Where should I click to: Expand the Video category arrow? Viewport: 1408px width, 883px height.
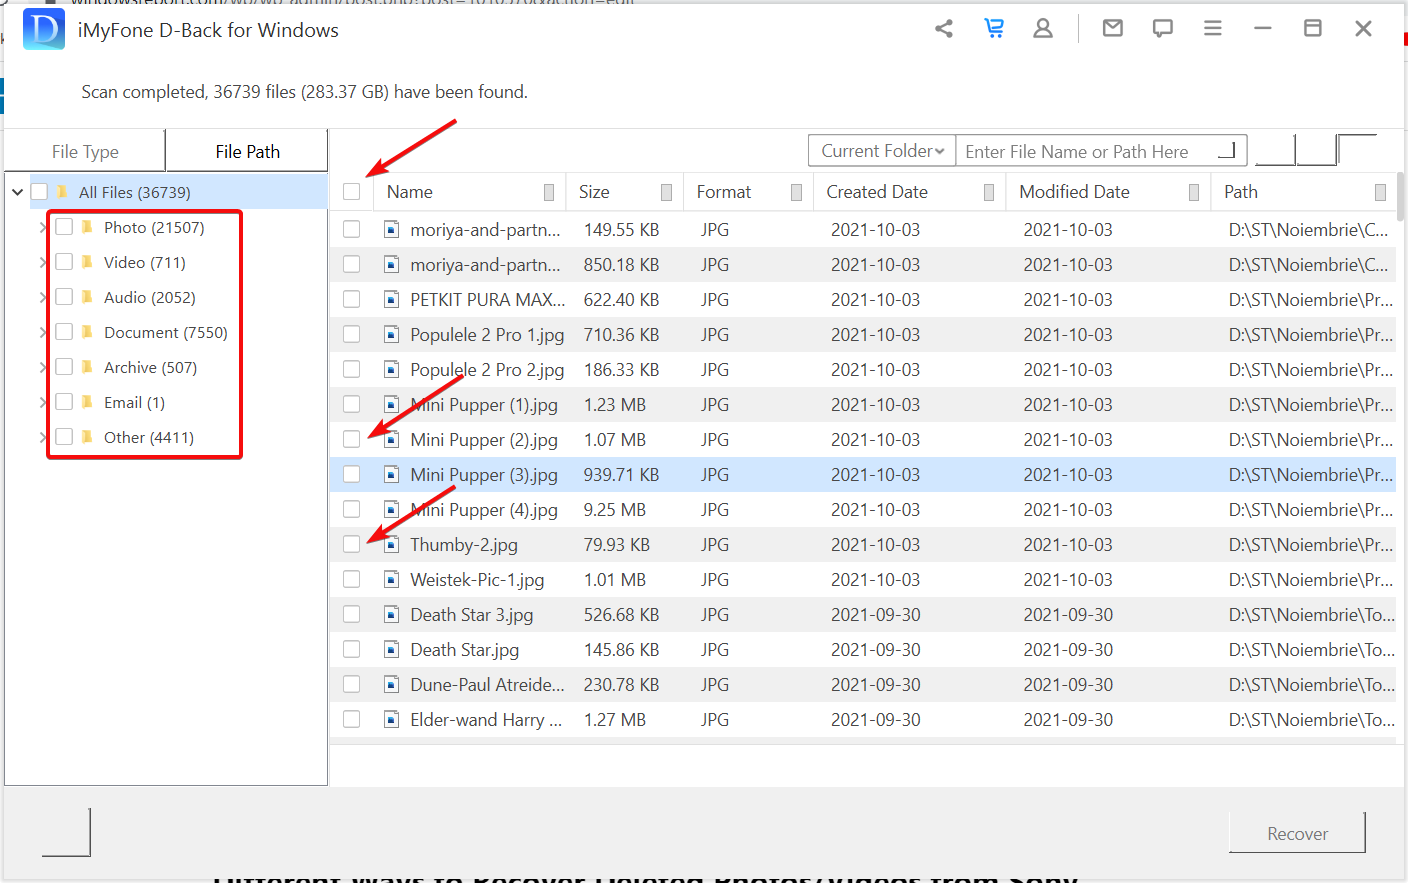tap(43, 262)
